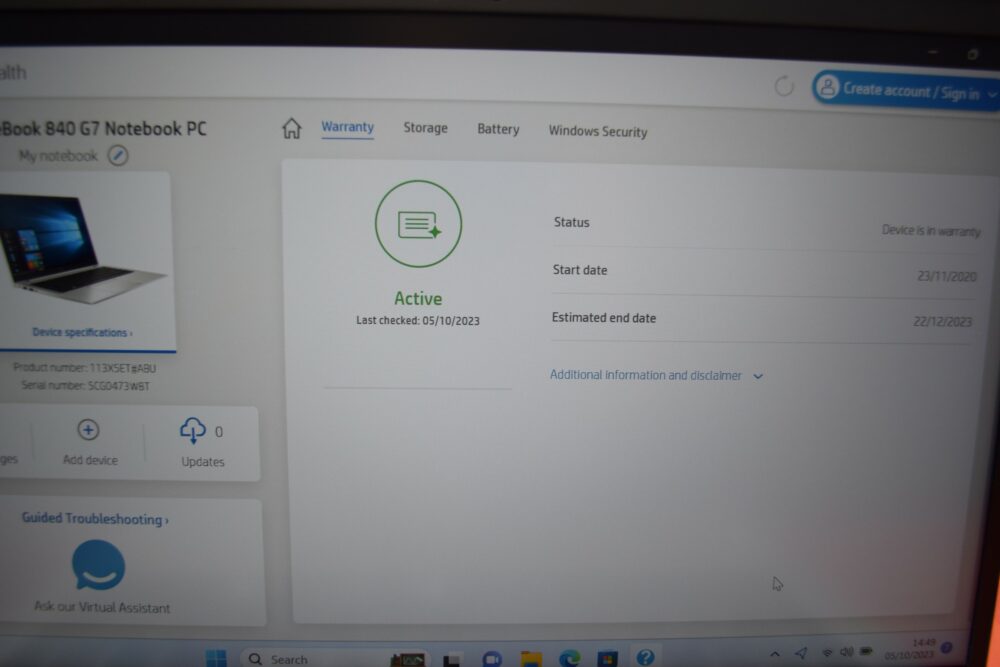Open the Virtual Assistant chat bubble icon
1000x667 pixels.
click(x=98, y=565)
